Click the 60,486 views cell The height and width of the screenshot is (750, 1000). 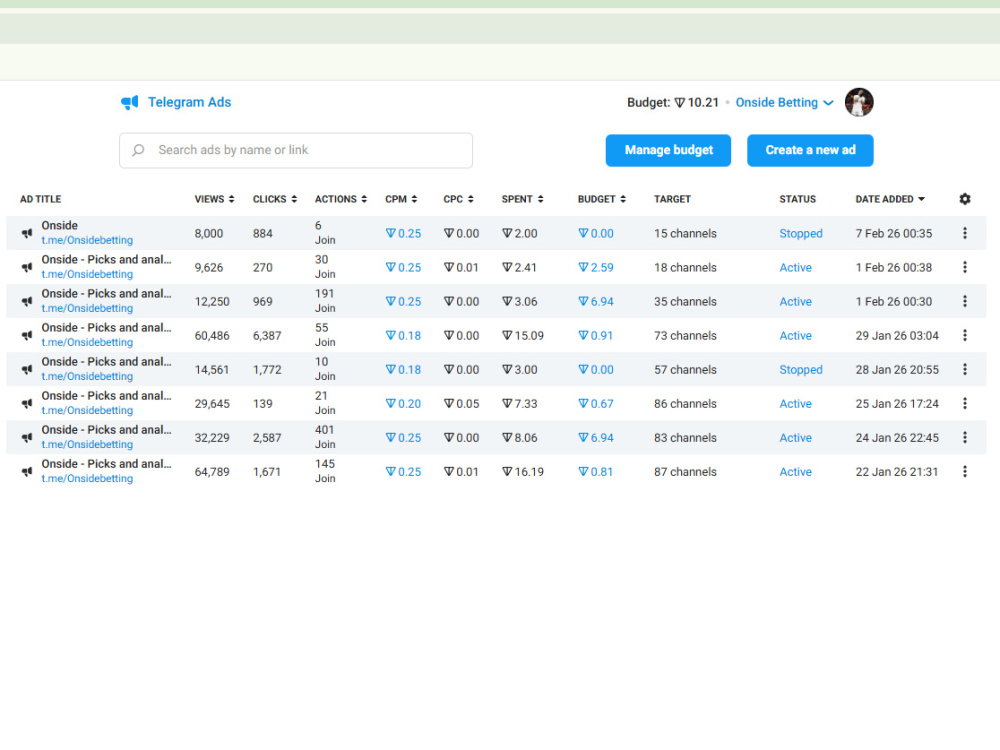pyautogui.click(x=212, y=335)
